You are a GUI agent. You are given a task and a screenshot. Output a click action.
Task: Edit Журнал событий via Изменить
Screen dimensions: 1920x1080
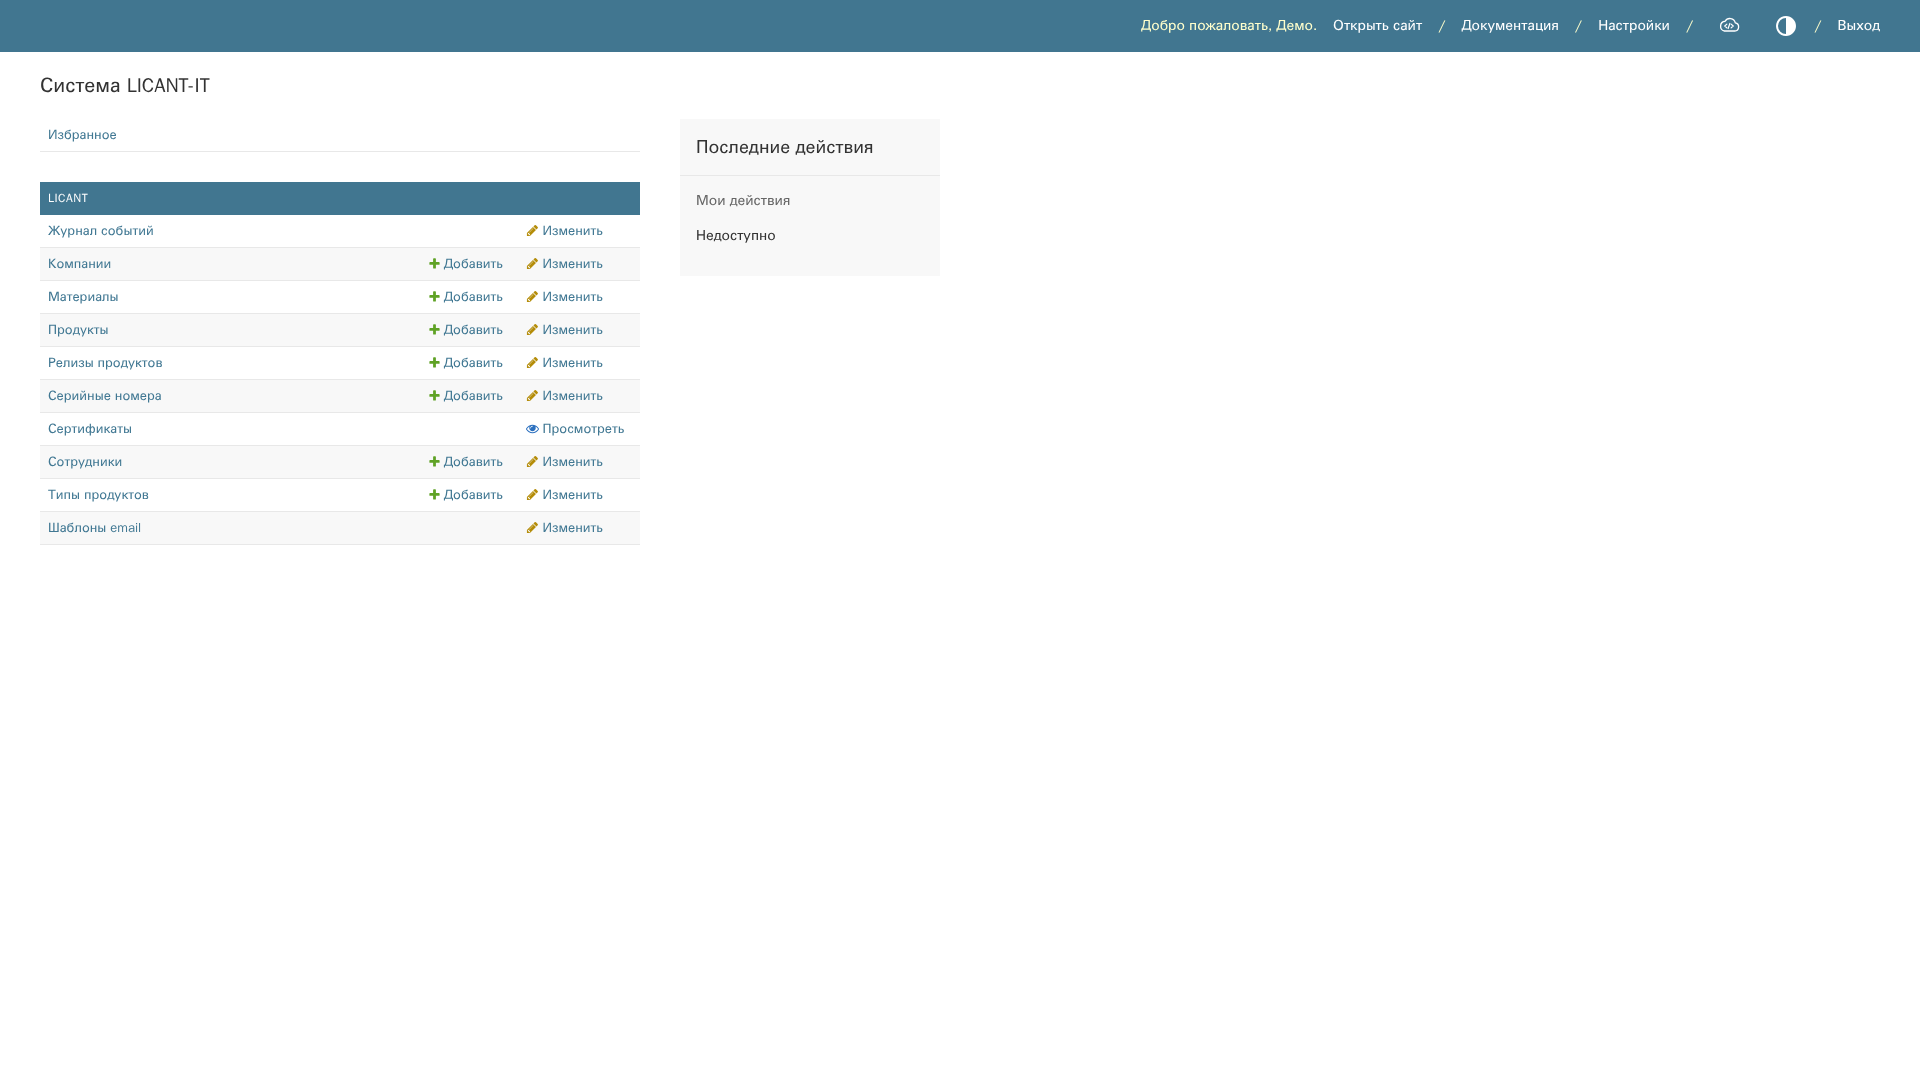564,231
